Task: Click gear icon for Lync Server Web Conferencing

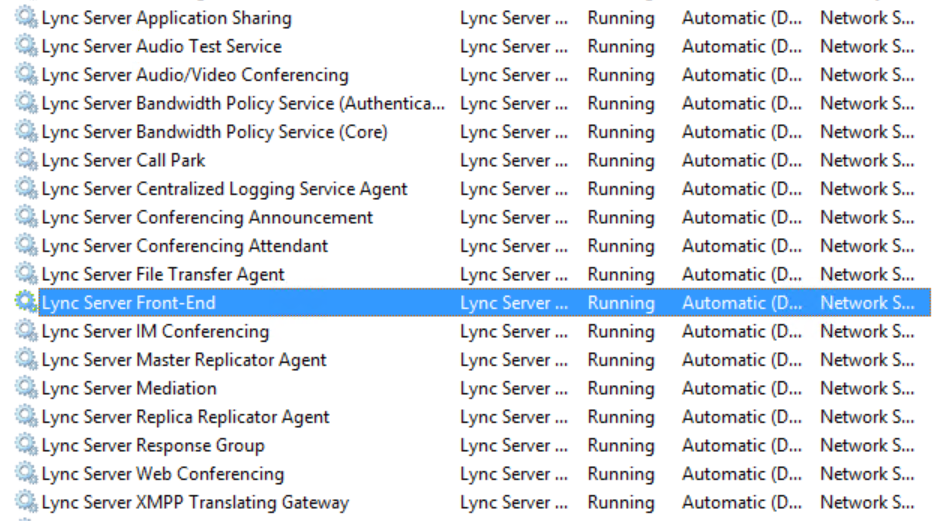Action: (x=26, y=474)
